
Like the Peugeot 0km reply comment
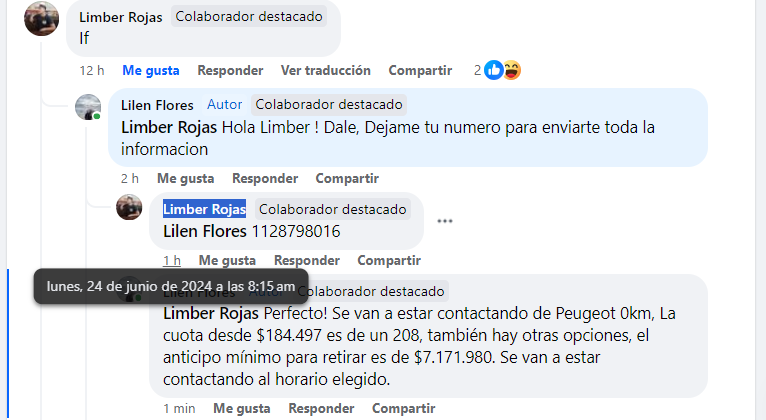tap(241, 408)
